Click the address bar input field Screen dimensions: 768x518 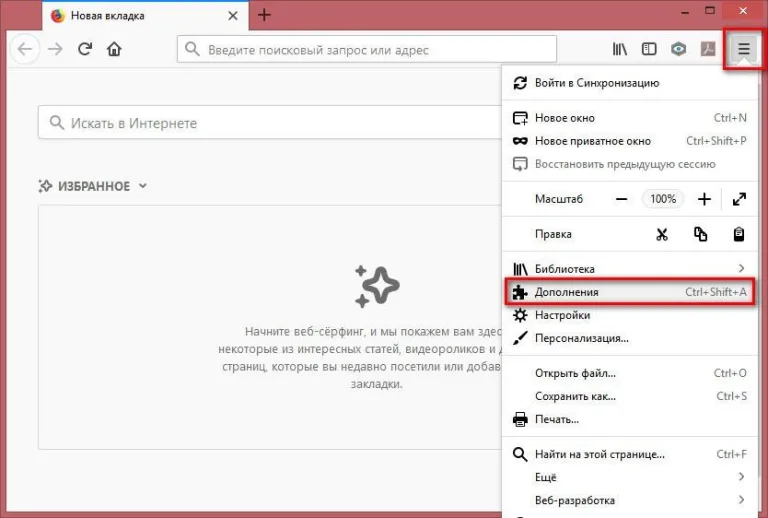pyautogui.click(x=367, y=49)
